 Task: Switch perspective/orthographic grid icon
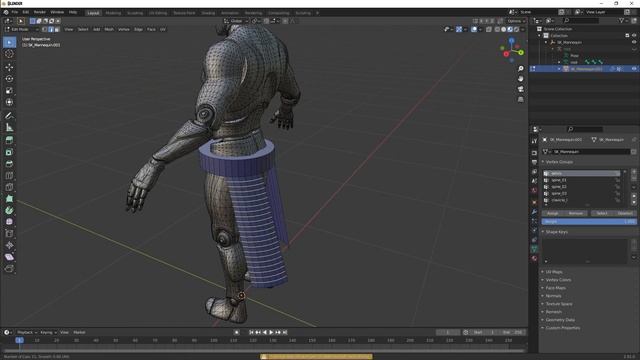tap(520, 99)
